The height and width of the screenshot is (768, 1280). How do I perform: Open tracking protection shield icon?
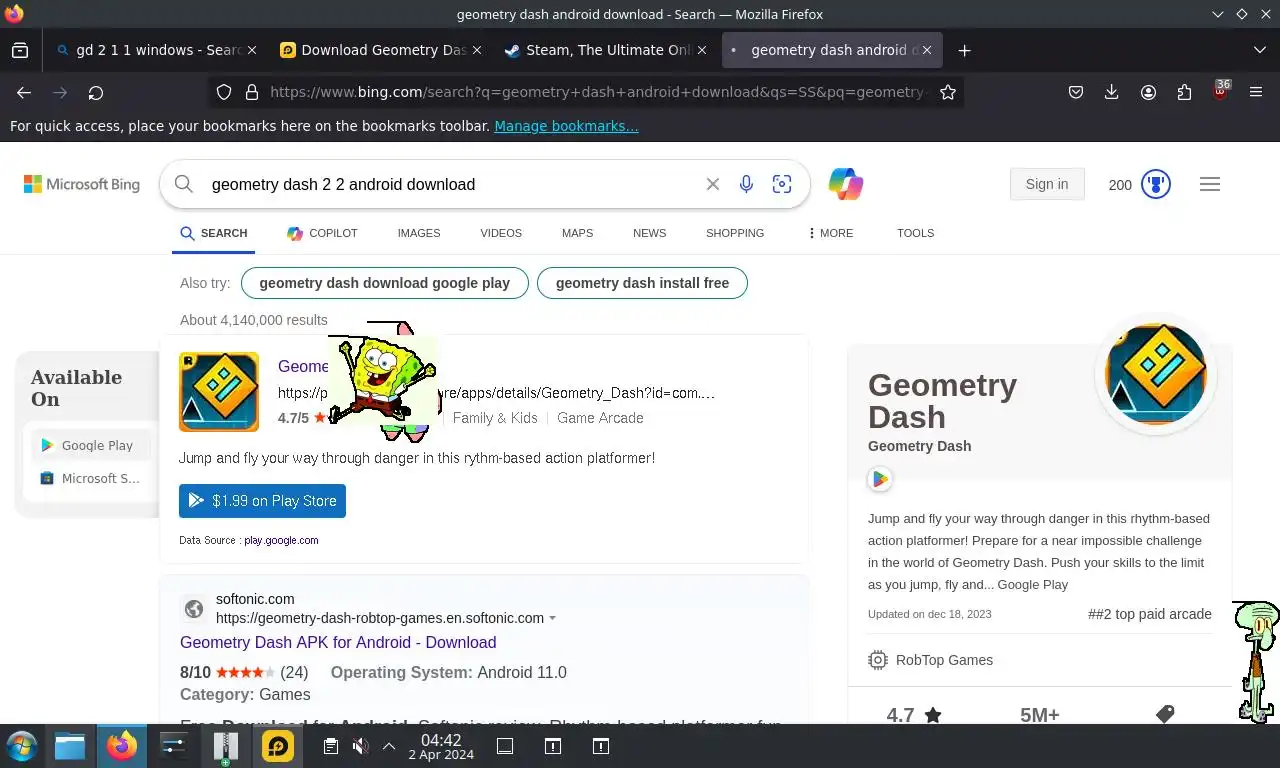[224, 92]
